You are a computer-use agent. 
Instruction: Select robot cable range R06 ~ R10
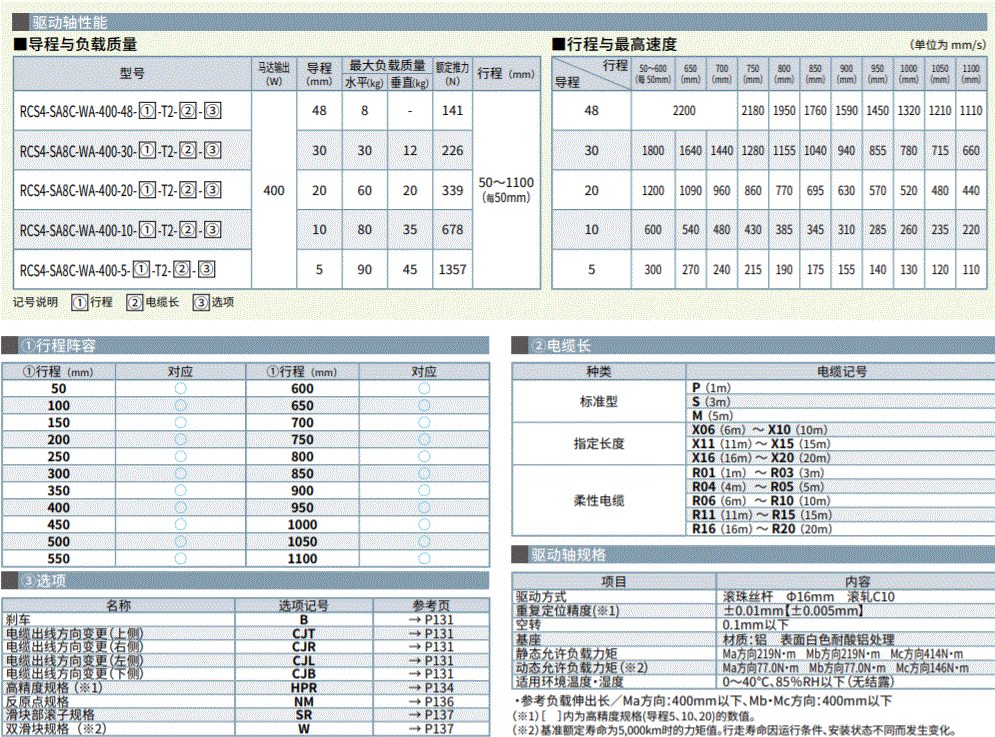tap(761, 501)
